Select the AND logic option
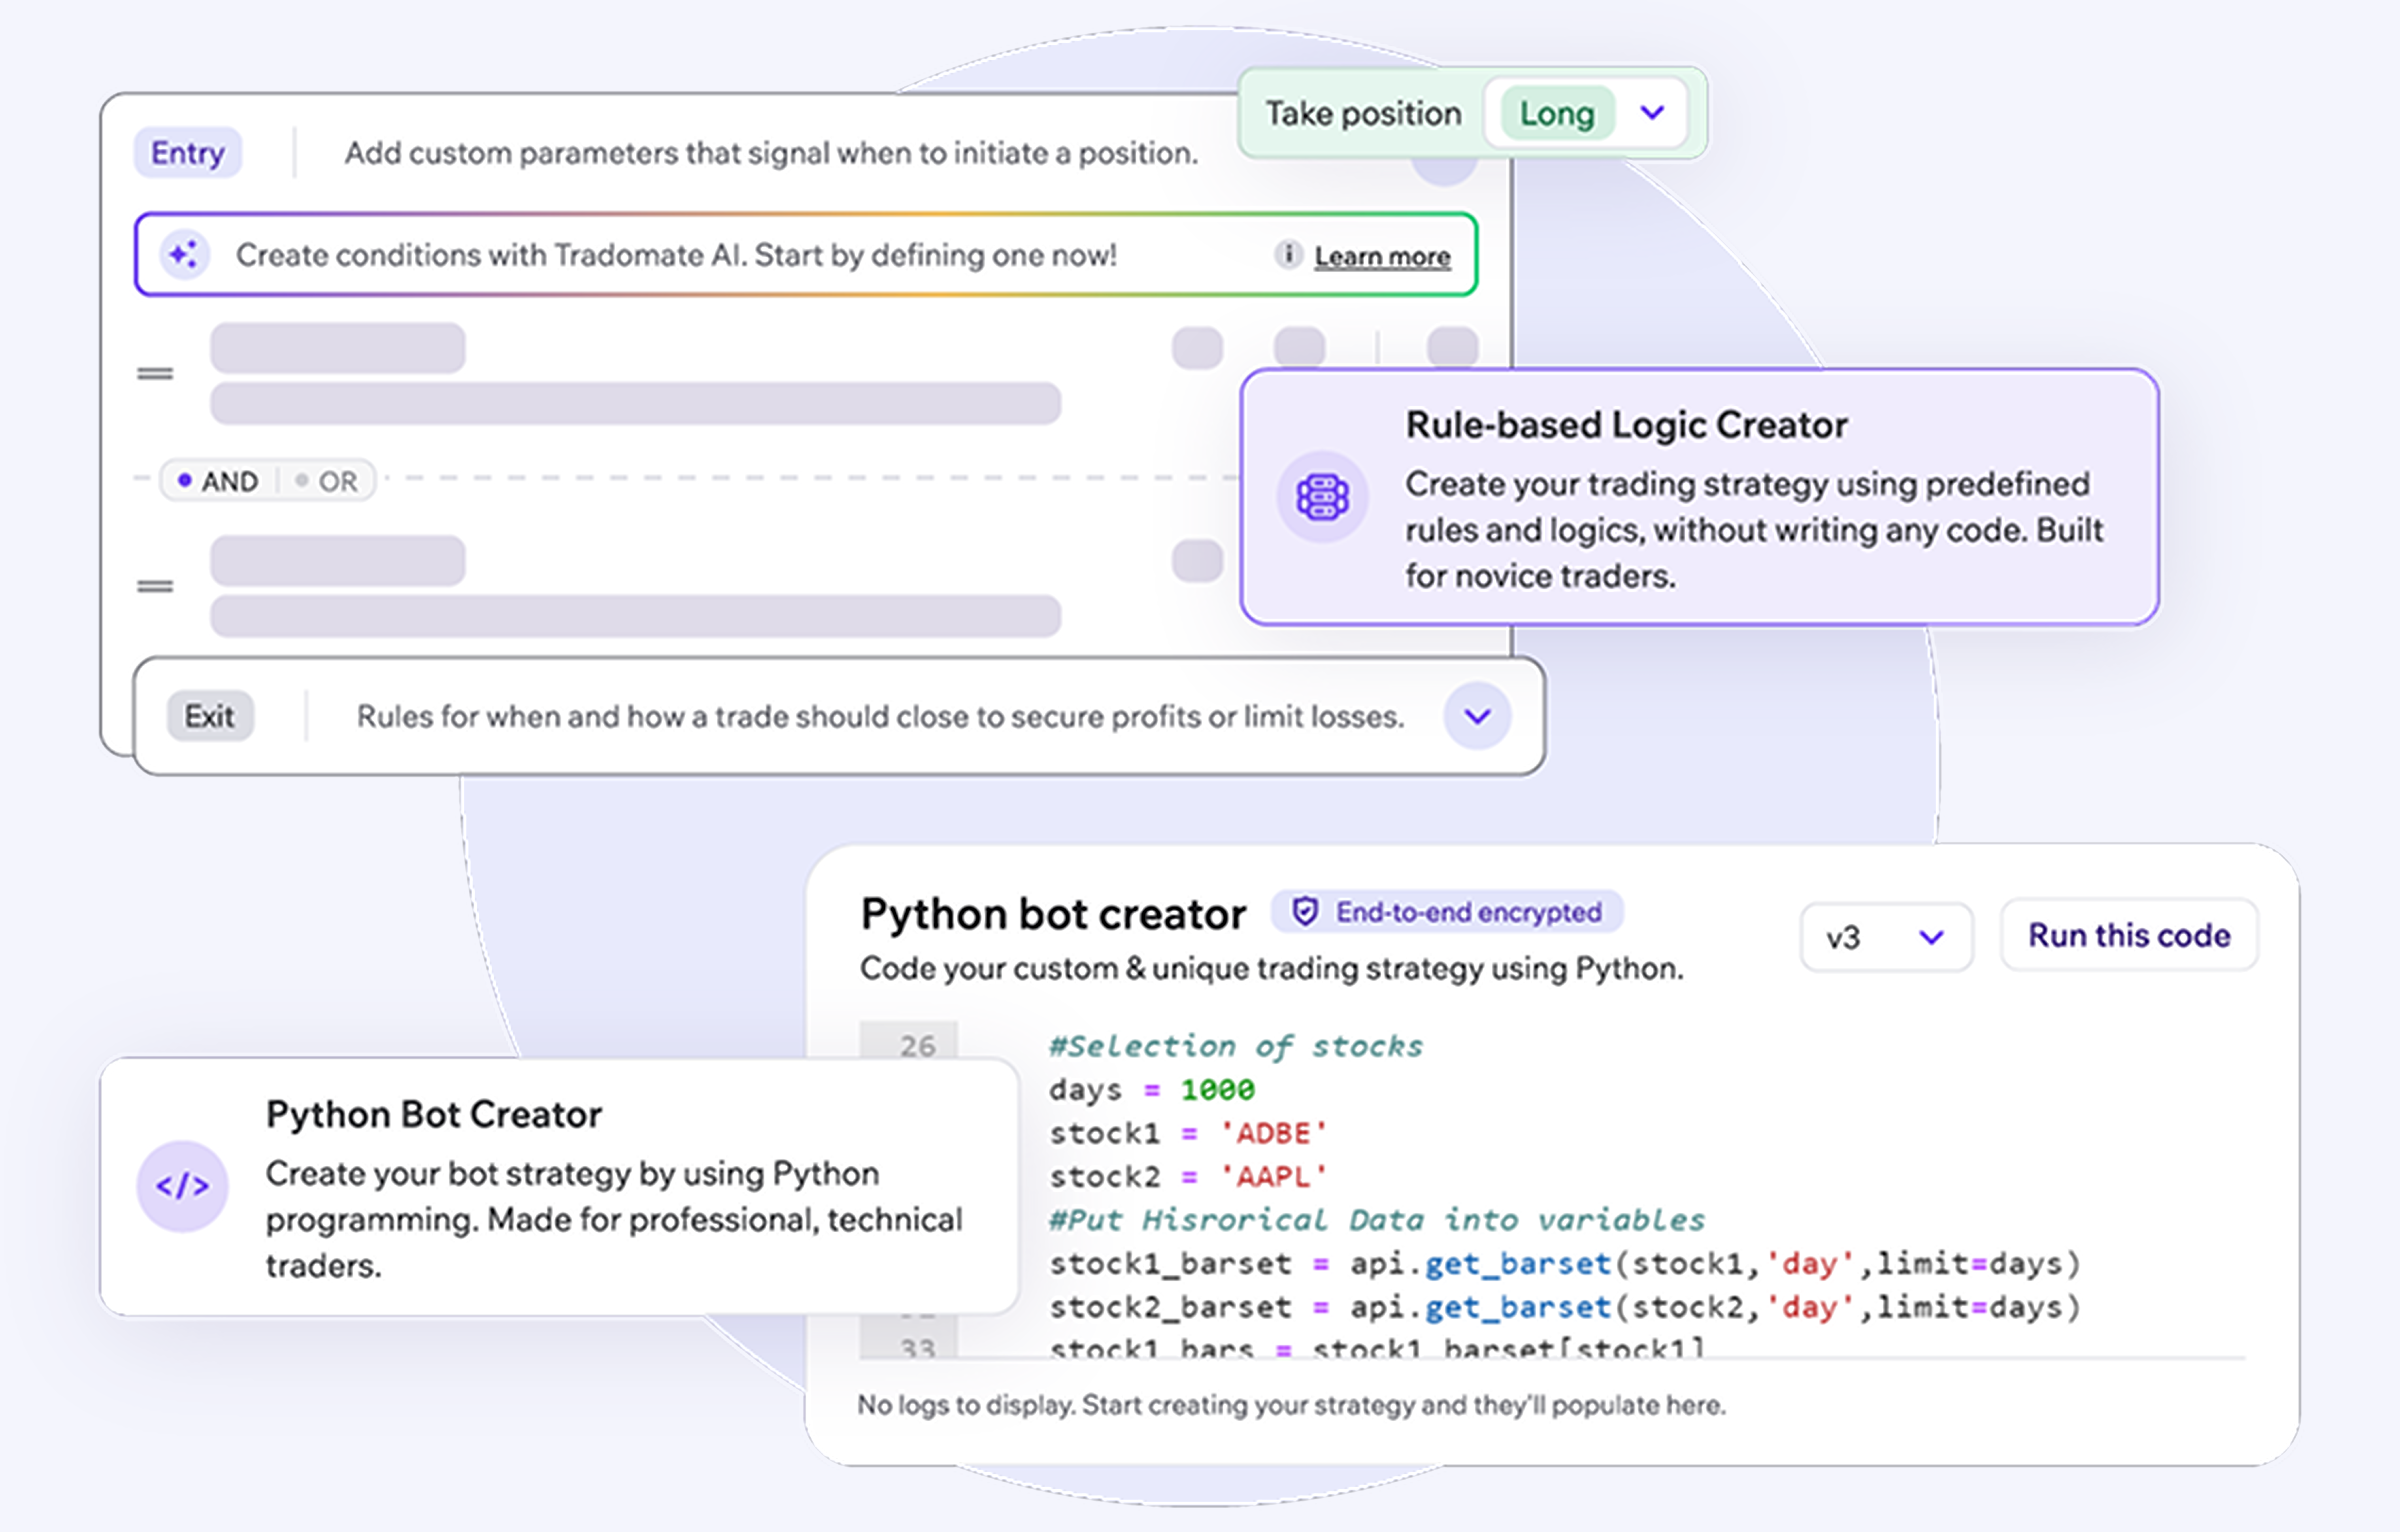This screenshot has height=1532, width=2400. tap(219, 482)
